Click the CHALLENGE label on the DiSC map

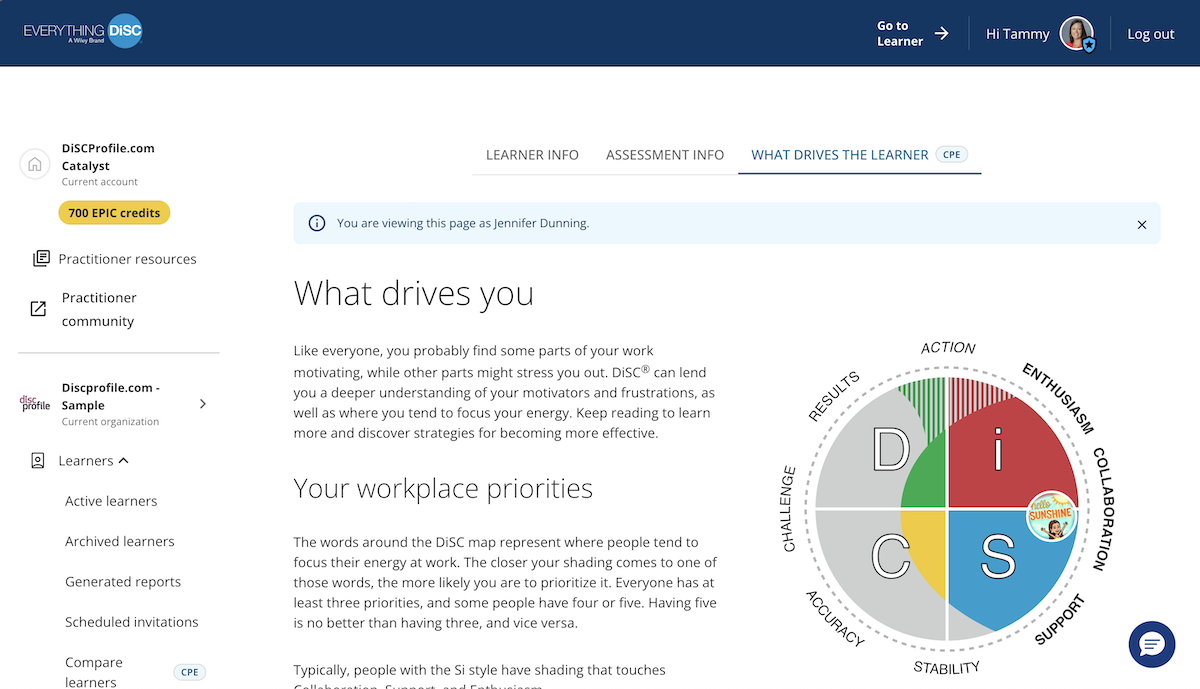coord(789,509)
